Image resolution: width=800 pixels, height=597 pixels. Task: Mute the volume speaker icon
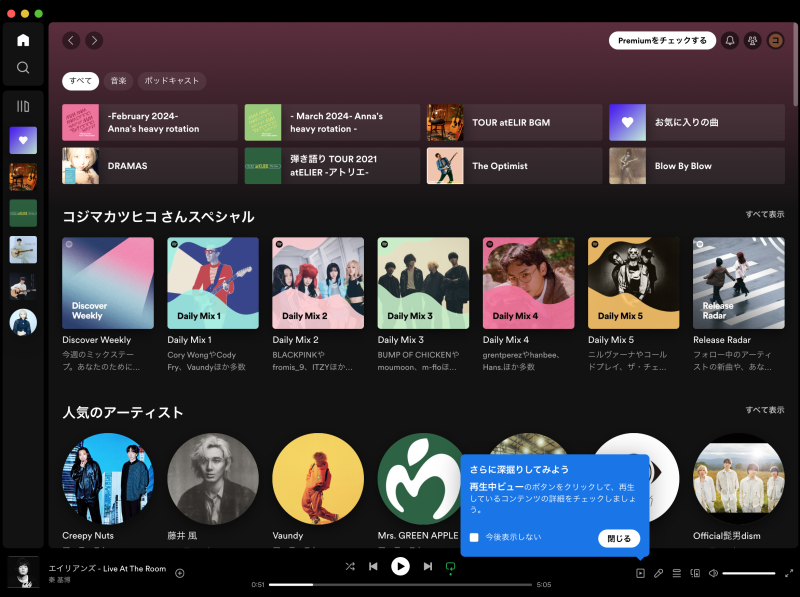713,574
